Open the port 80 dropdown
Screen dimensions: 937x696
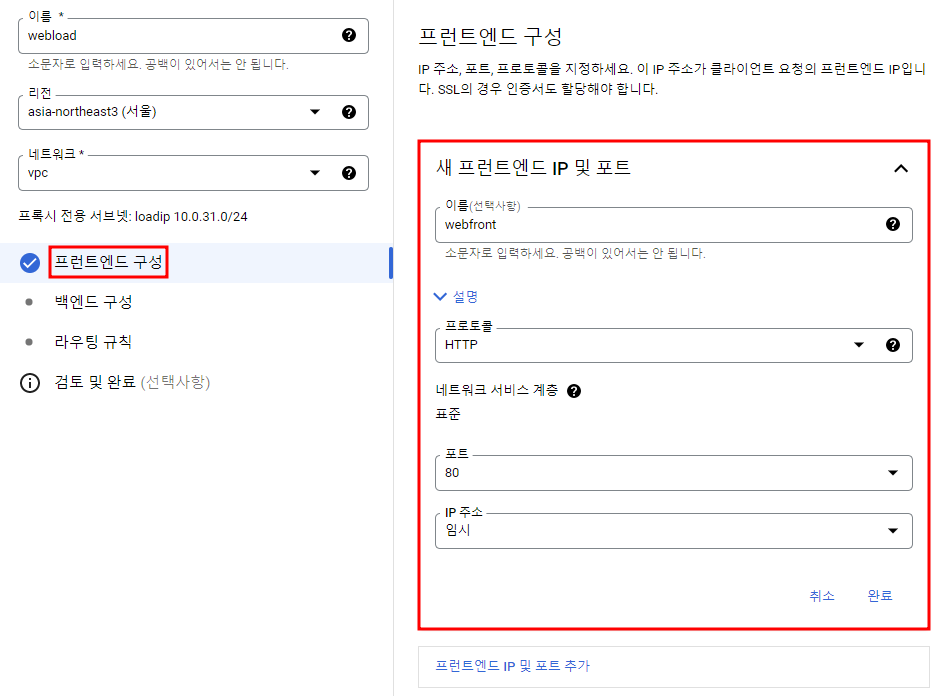[x=673, y=473]
